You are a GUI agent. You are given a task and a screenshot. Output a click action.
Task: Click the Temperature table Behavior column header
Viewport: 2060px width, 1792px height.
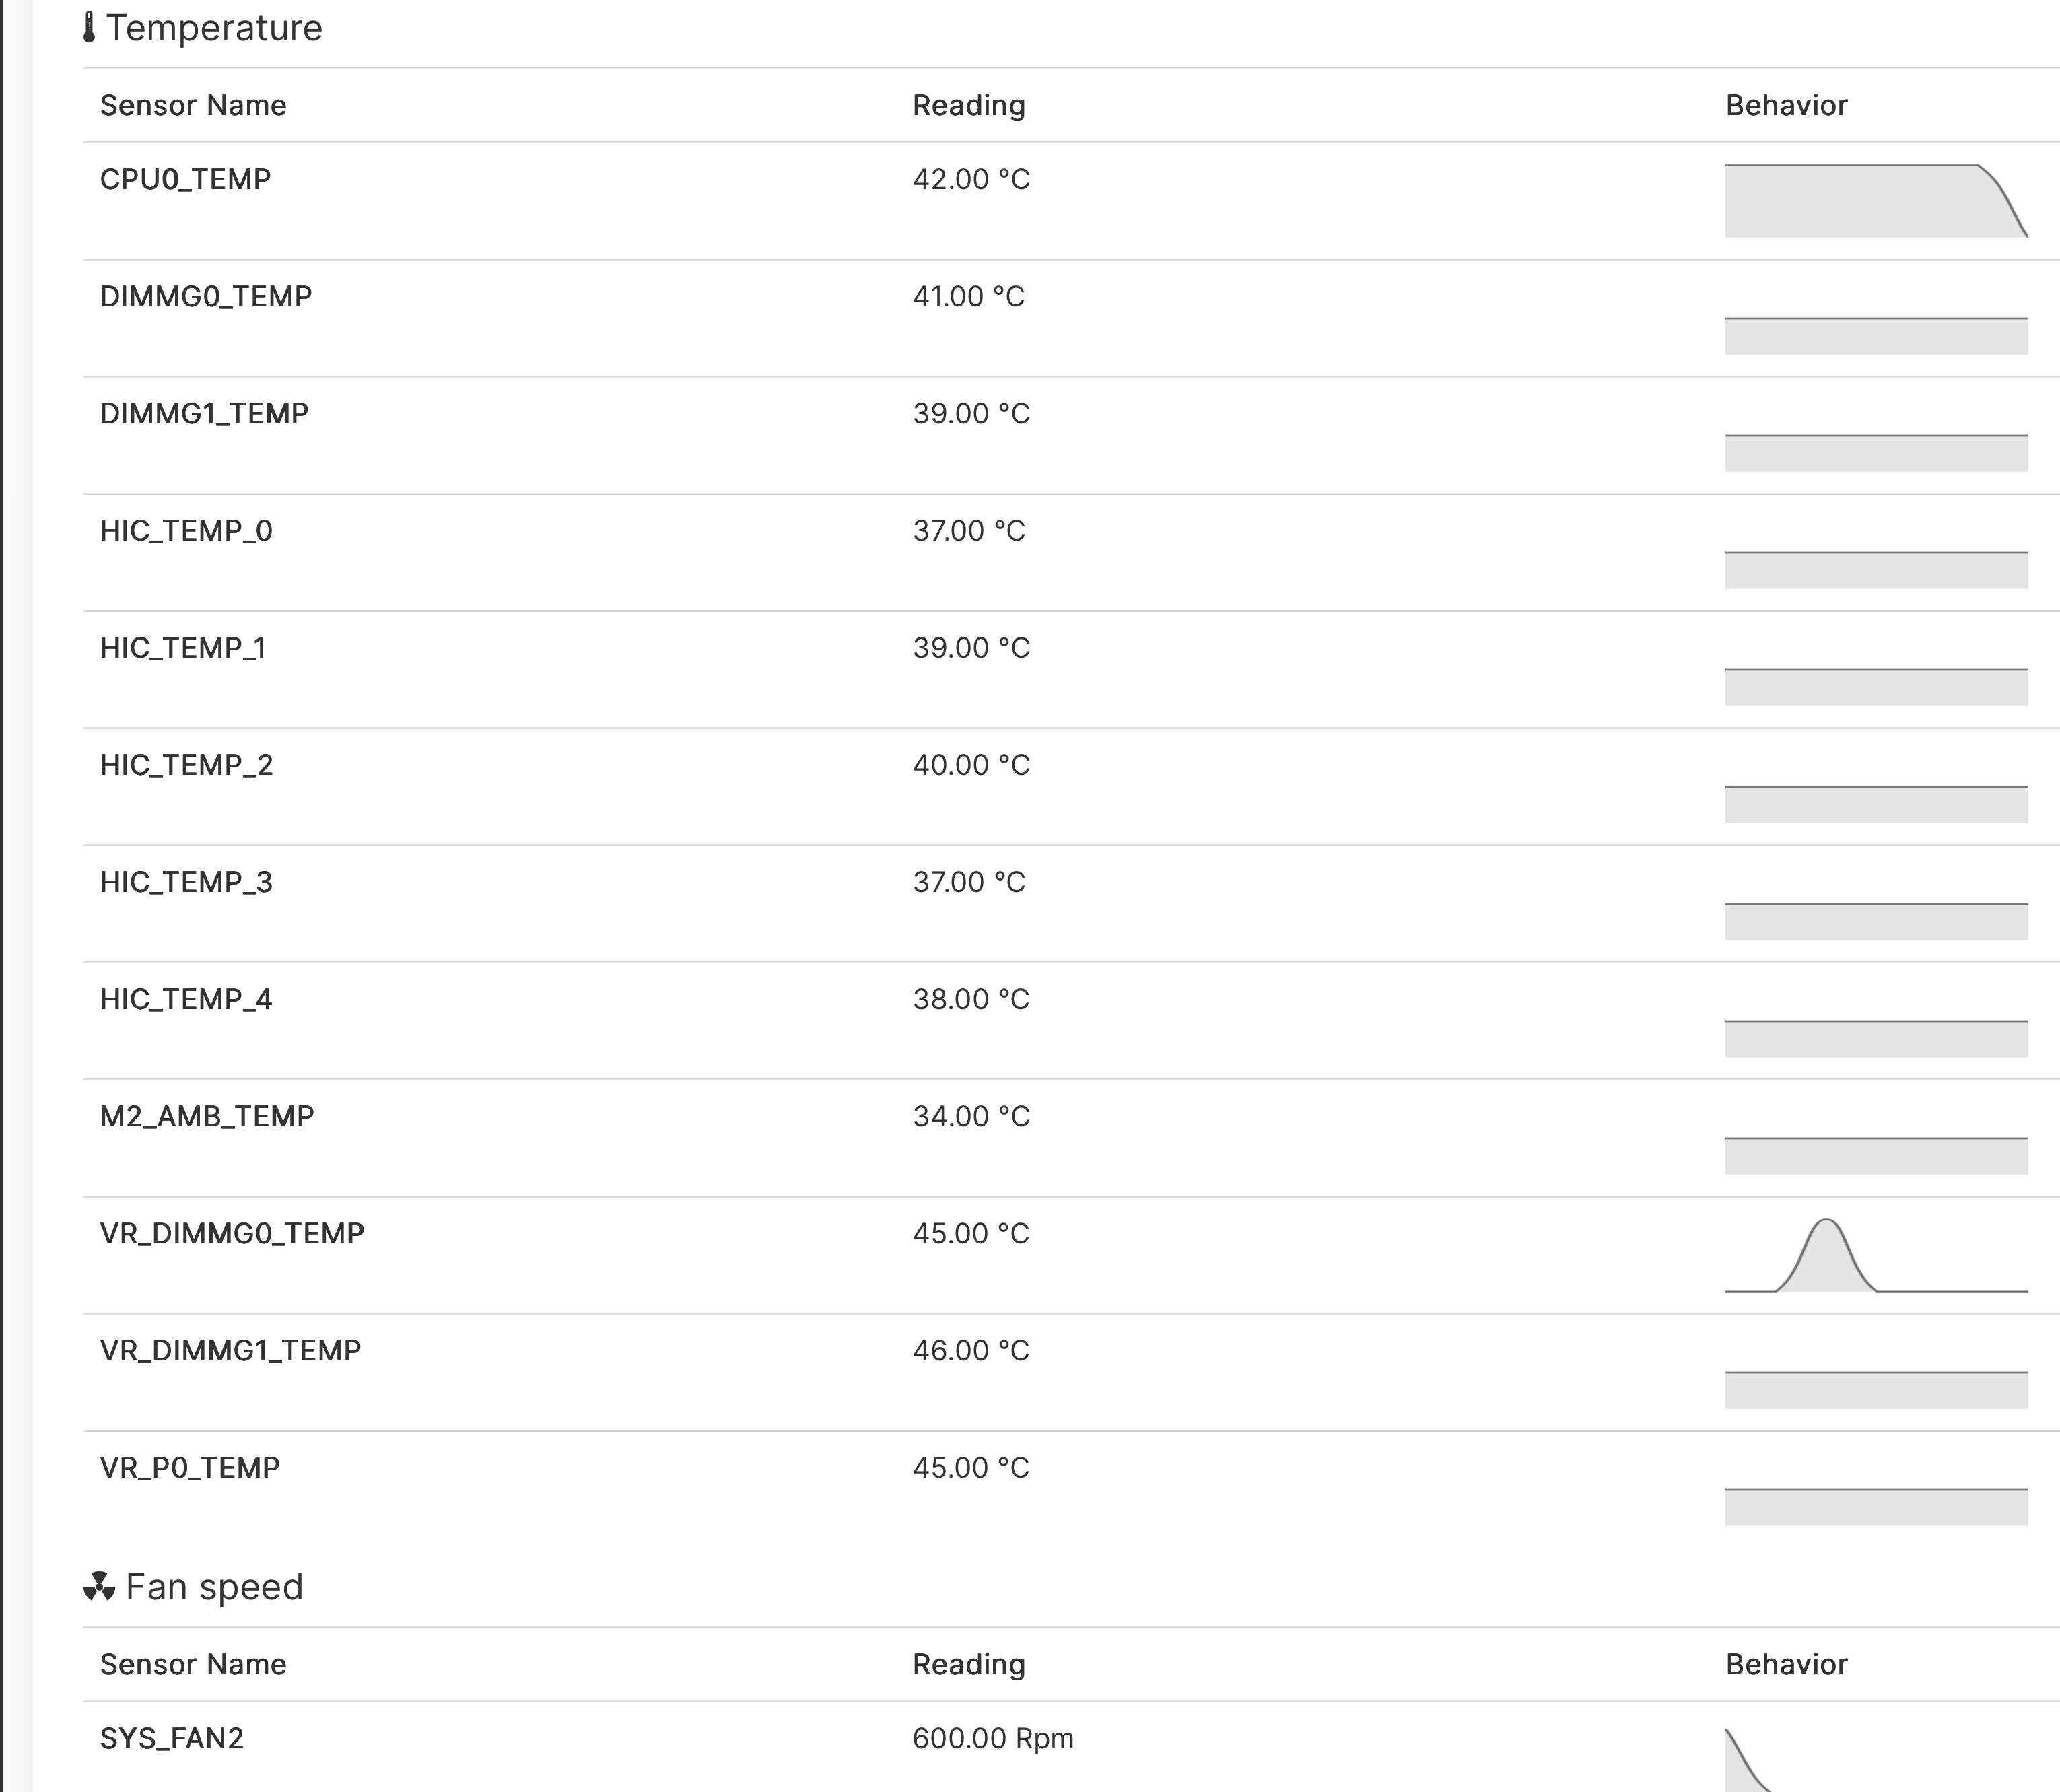(x=1786, y=105)
